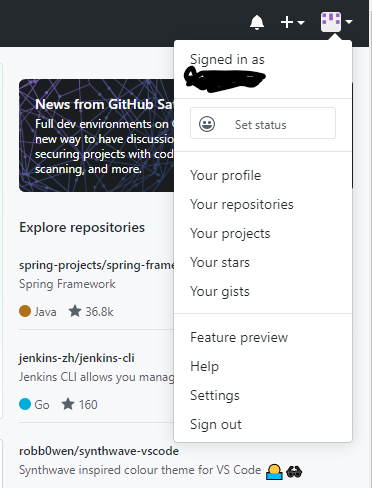
Task: Click the 36.8k star count
Action: tap(99, 312)
